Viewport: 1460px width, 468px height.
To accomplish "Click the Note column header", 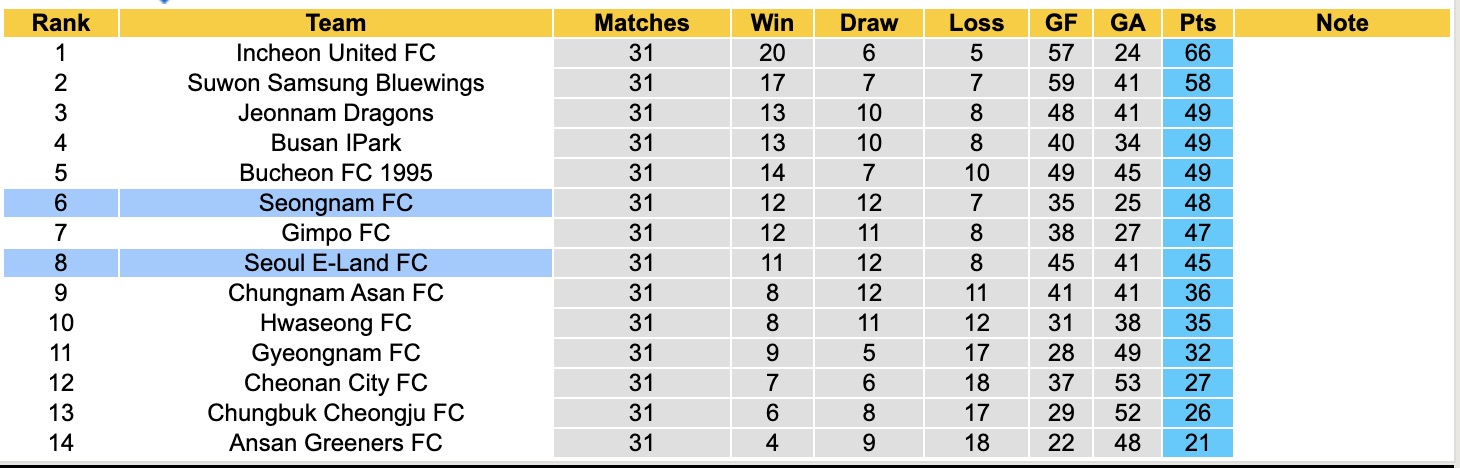I will tap(1341, 23).
